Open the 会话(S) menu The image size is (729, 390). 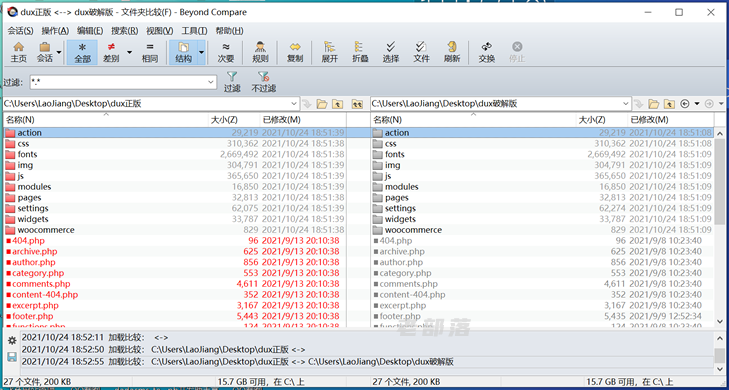click(20, 31)
